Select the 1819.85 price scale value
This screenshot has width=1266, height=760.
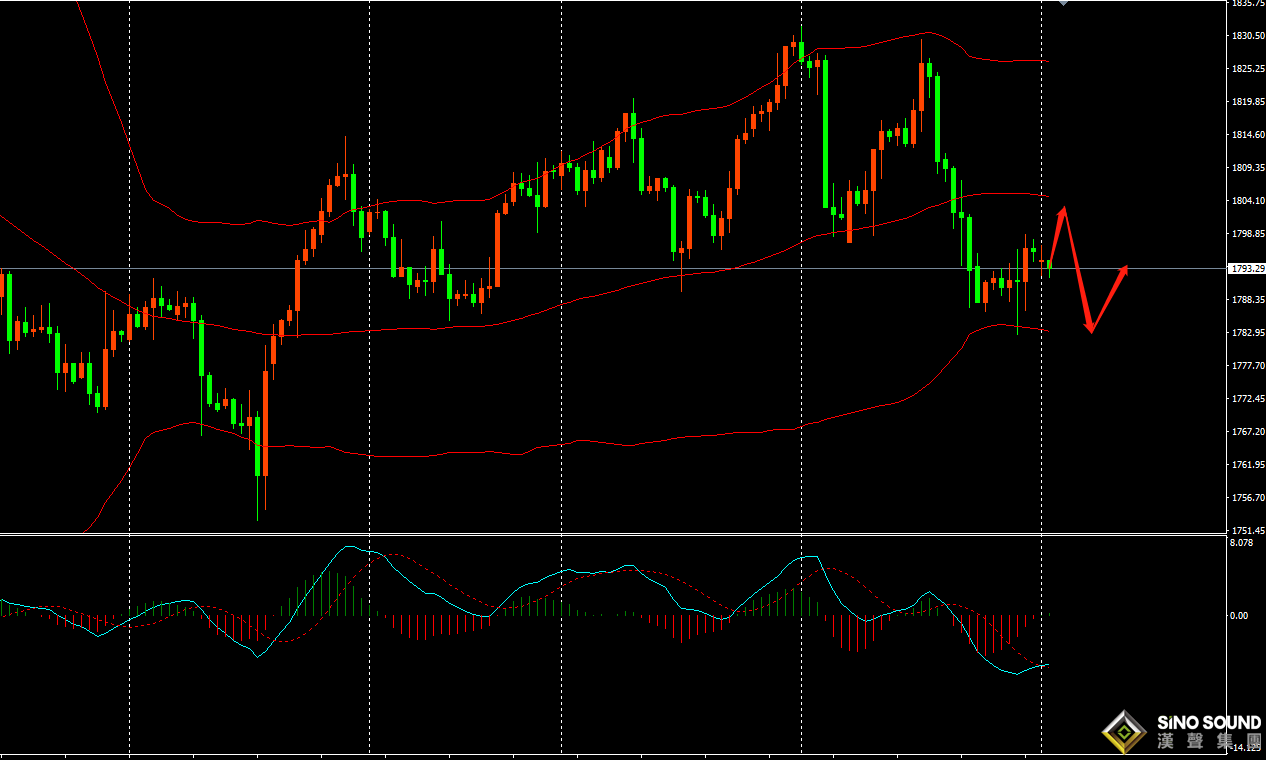tap(1247, 102)
